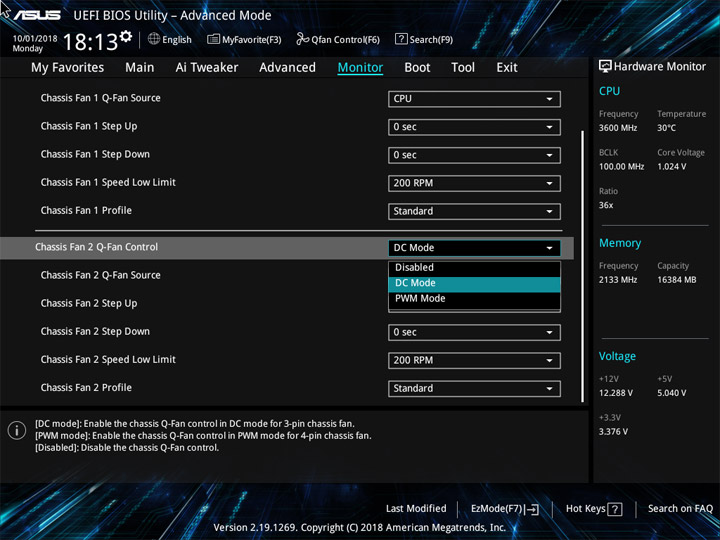Screen dimensions: 720x540
Task: Select the Monitor tab
Action: click(360, 68)
